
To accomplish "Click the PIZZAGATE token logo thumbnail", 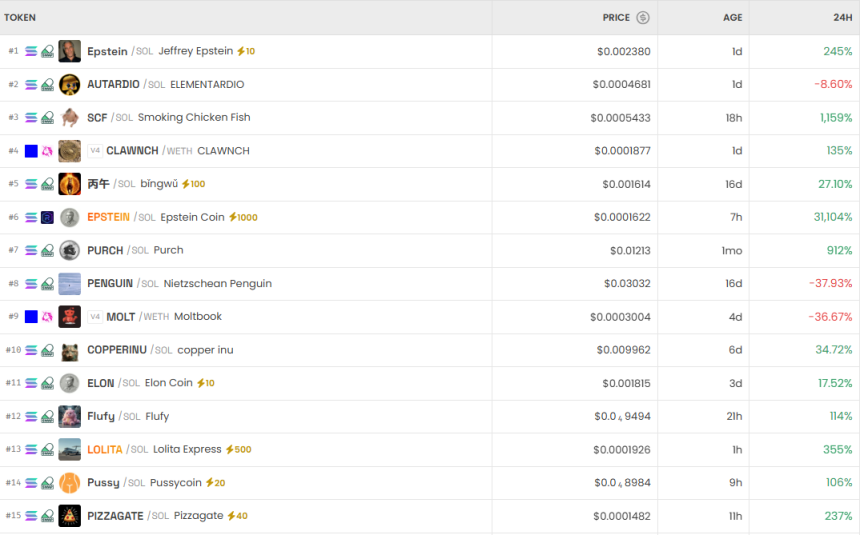I will click(x=70, y=516).
